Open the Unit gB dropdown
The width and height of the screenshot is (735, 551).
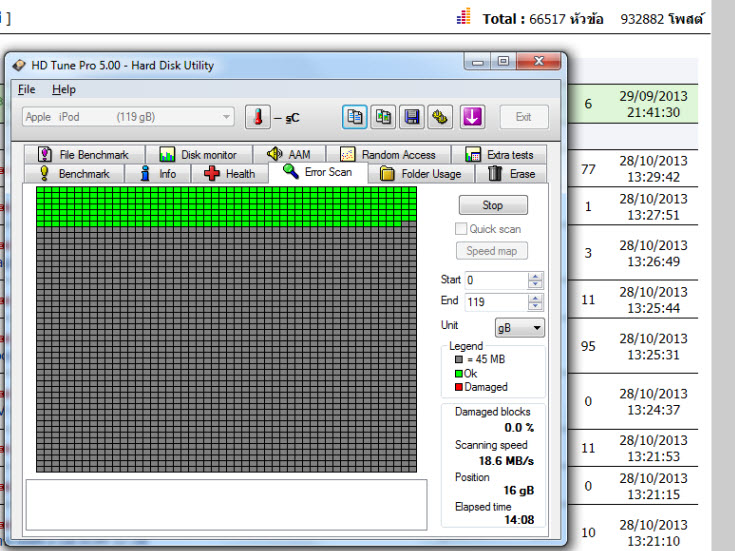[520, 328]
